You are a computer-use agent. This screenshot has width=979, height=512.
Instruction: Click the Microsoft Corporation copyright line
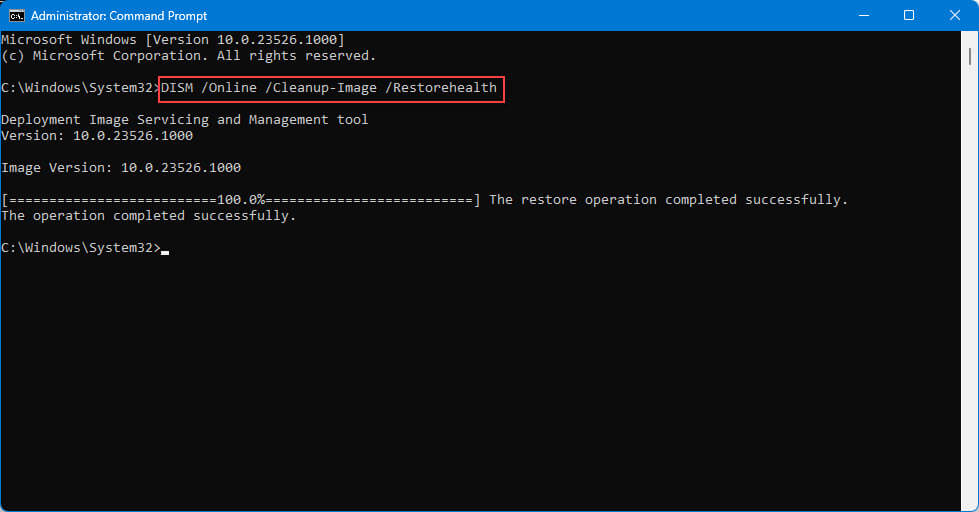coord(189,56)
